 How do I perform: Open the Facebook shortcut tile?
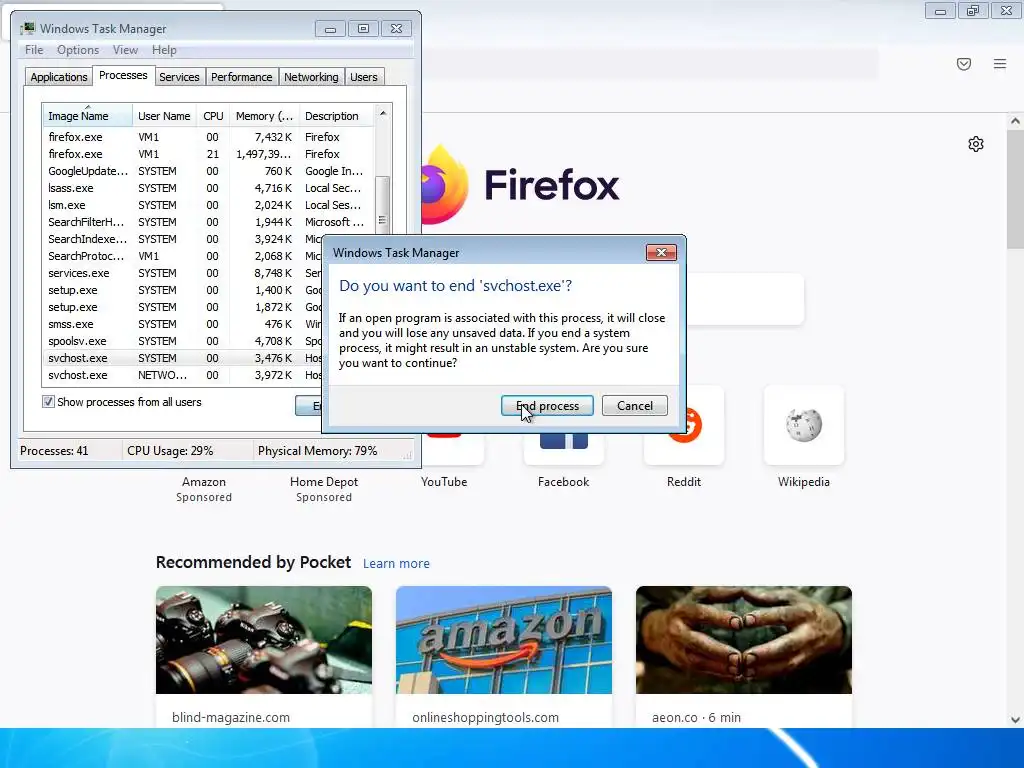click(x=564, y=450)
